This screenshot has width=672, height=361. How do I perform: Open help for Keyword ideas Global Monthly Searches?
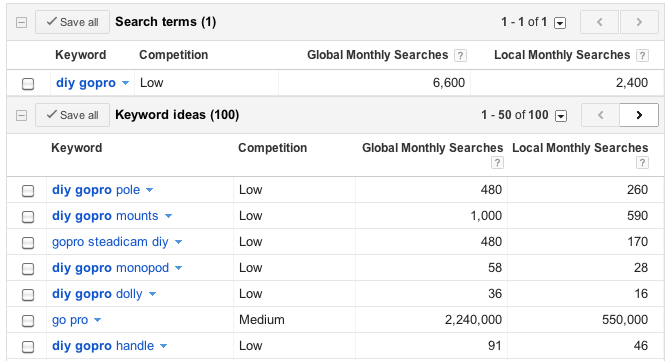point(497,162)
